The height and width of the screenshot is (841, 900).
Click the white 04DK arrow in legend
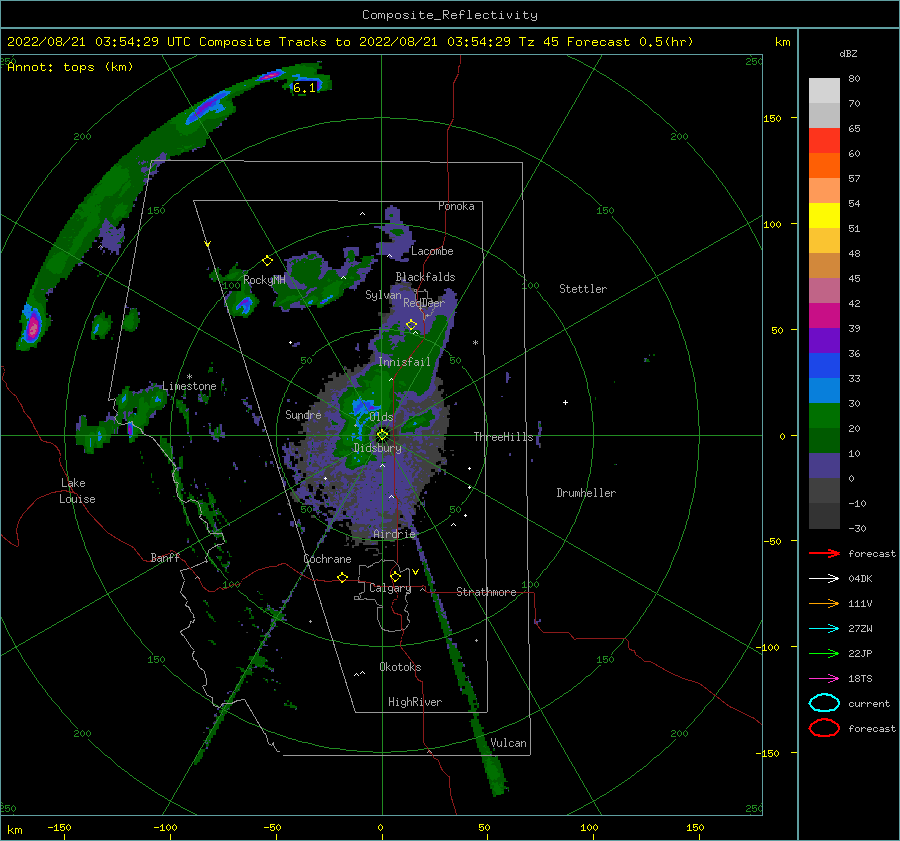click(x=824, y=579)
